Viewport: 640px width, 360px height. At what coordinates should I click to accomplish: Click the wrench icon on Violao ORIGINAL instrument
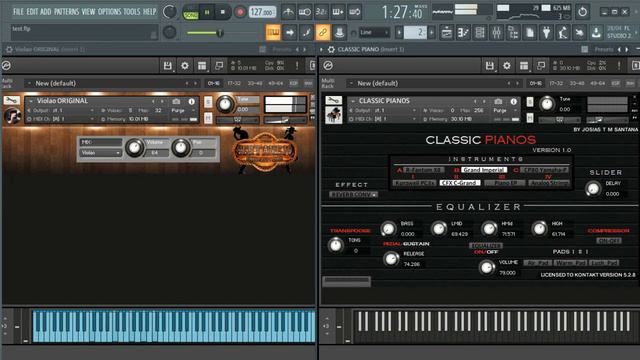pos(12,100)
